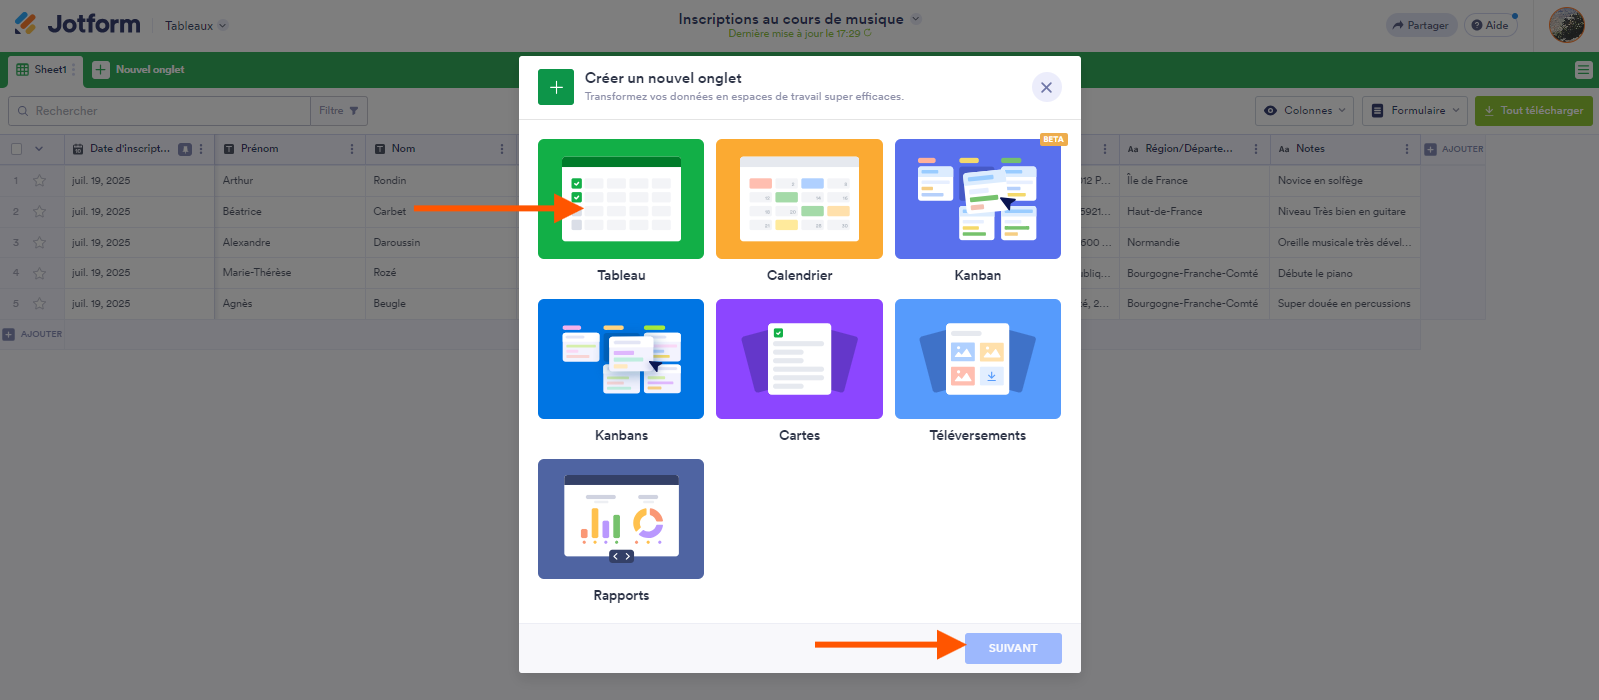Click the Rozé name cell

pyautogui.click(x=441, y=273)
